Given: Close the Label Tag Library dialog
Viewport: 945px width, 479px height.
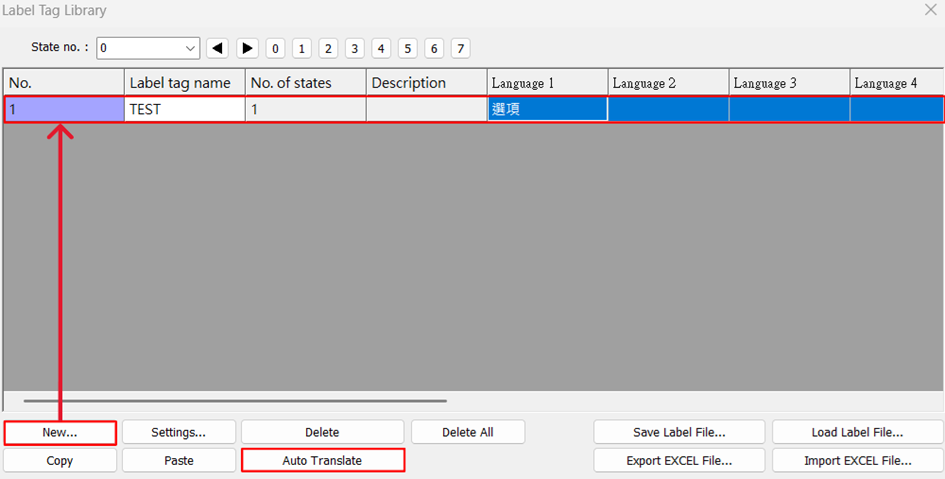Looking at the screenshot, I should pos(929,10).
